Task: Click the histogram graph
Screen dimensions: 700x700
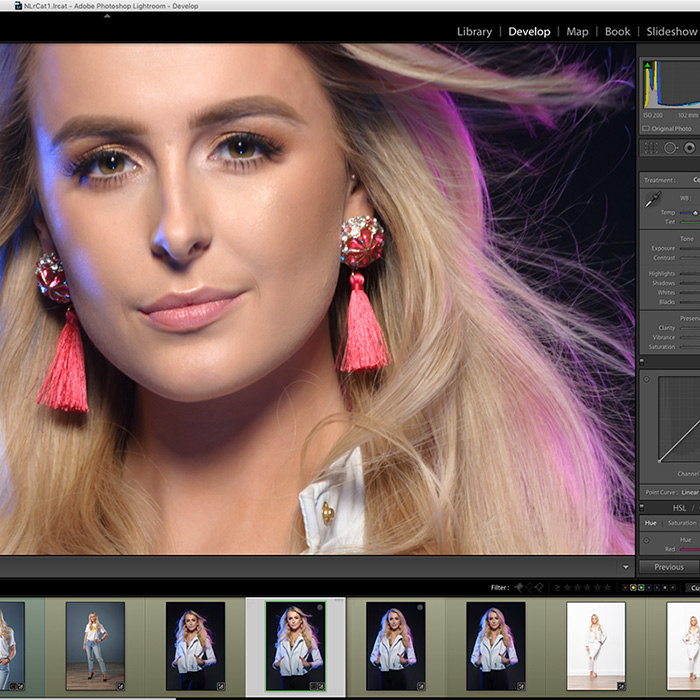Action: point(671,84)
